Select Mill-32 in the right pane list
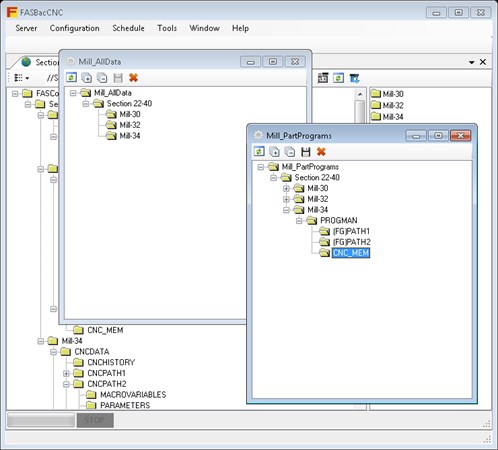Viewport: 498px width, 450px height. click(x=393, y=105)
